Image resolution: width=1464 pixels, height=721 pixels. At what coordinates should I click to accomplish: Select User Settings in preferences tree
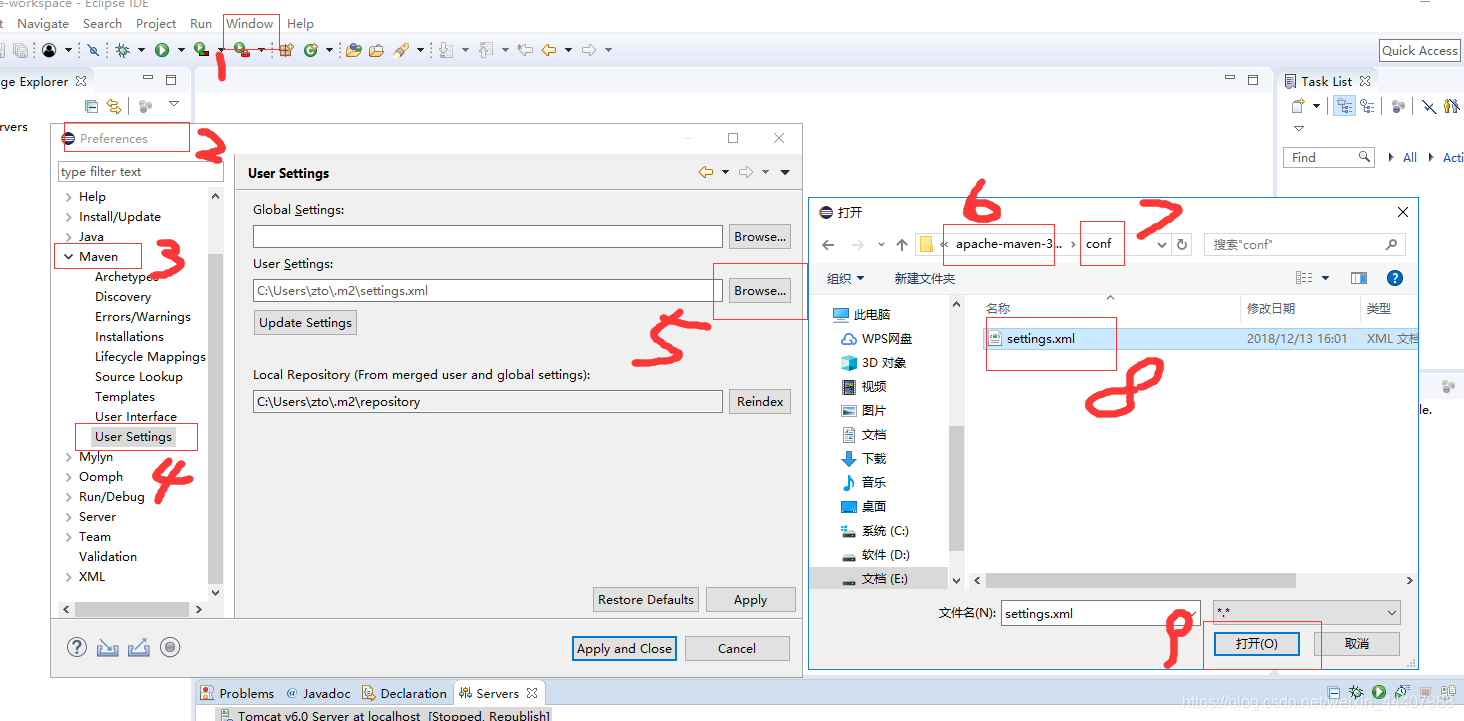coord(134,437)
